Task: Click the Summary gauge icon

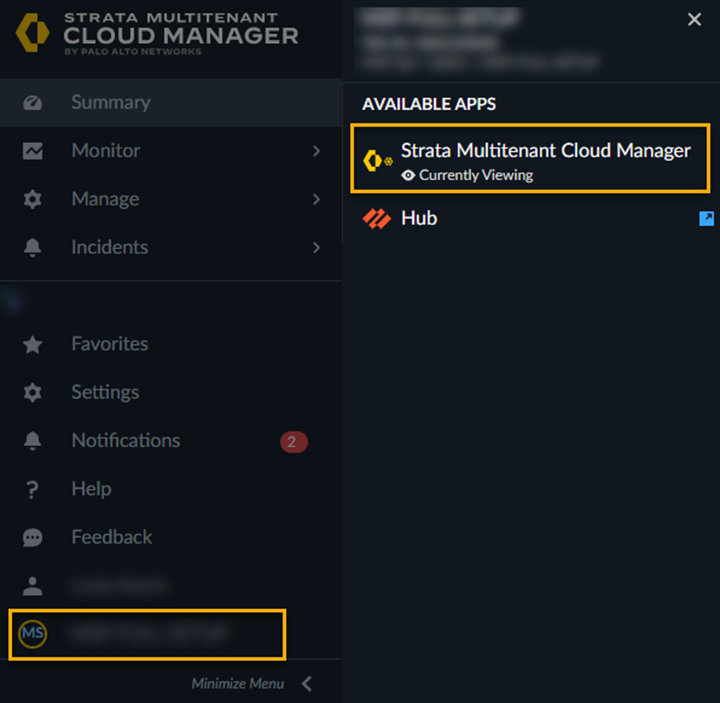Action: (x=33, y=103)
